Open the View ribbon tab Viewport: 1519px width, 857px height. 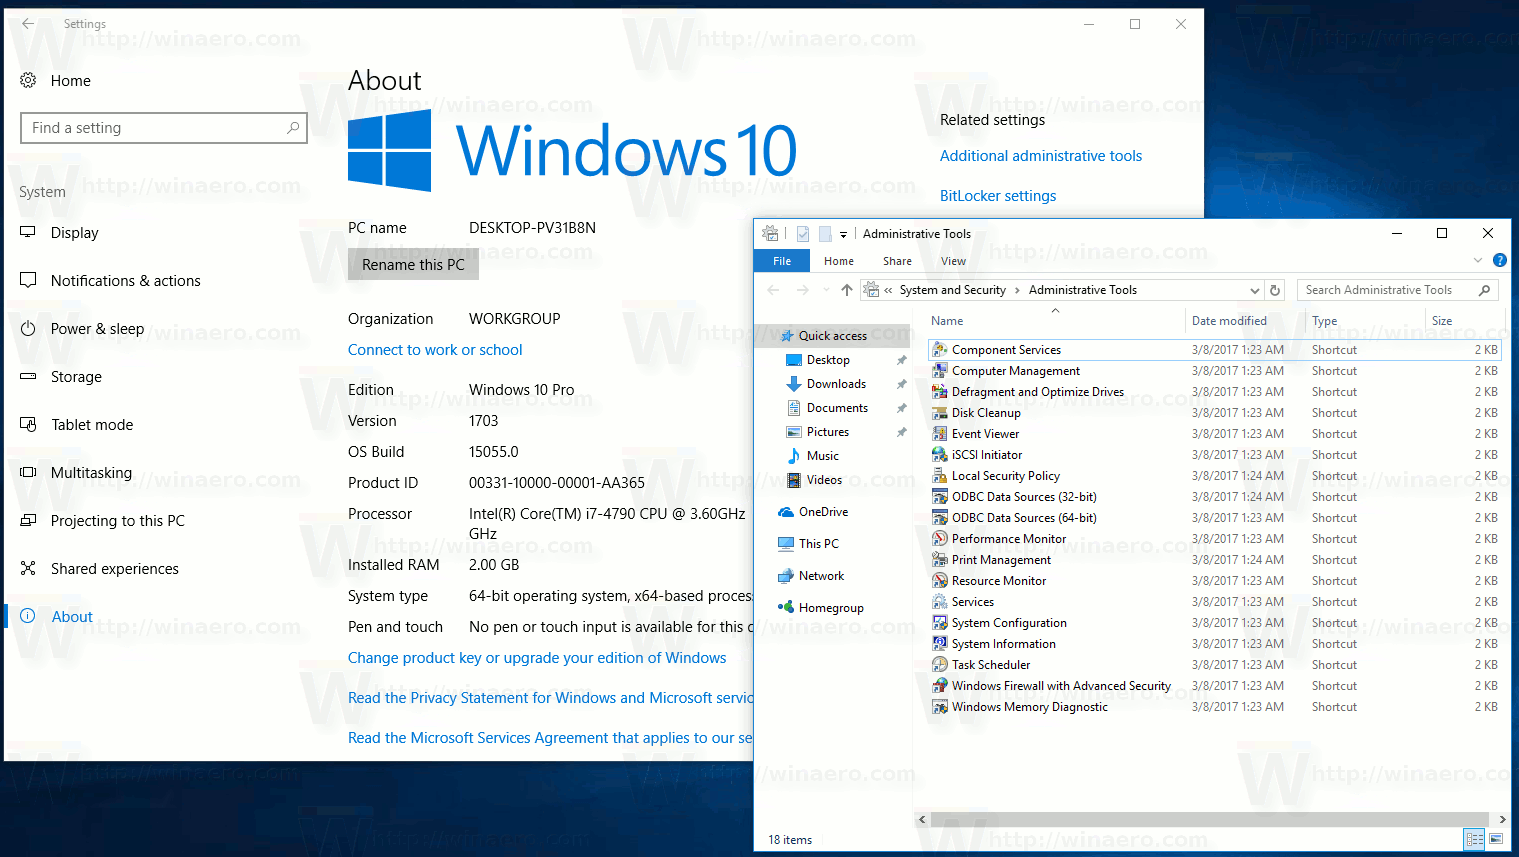pyautogui.click(x=953, y=261)
